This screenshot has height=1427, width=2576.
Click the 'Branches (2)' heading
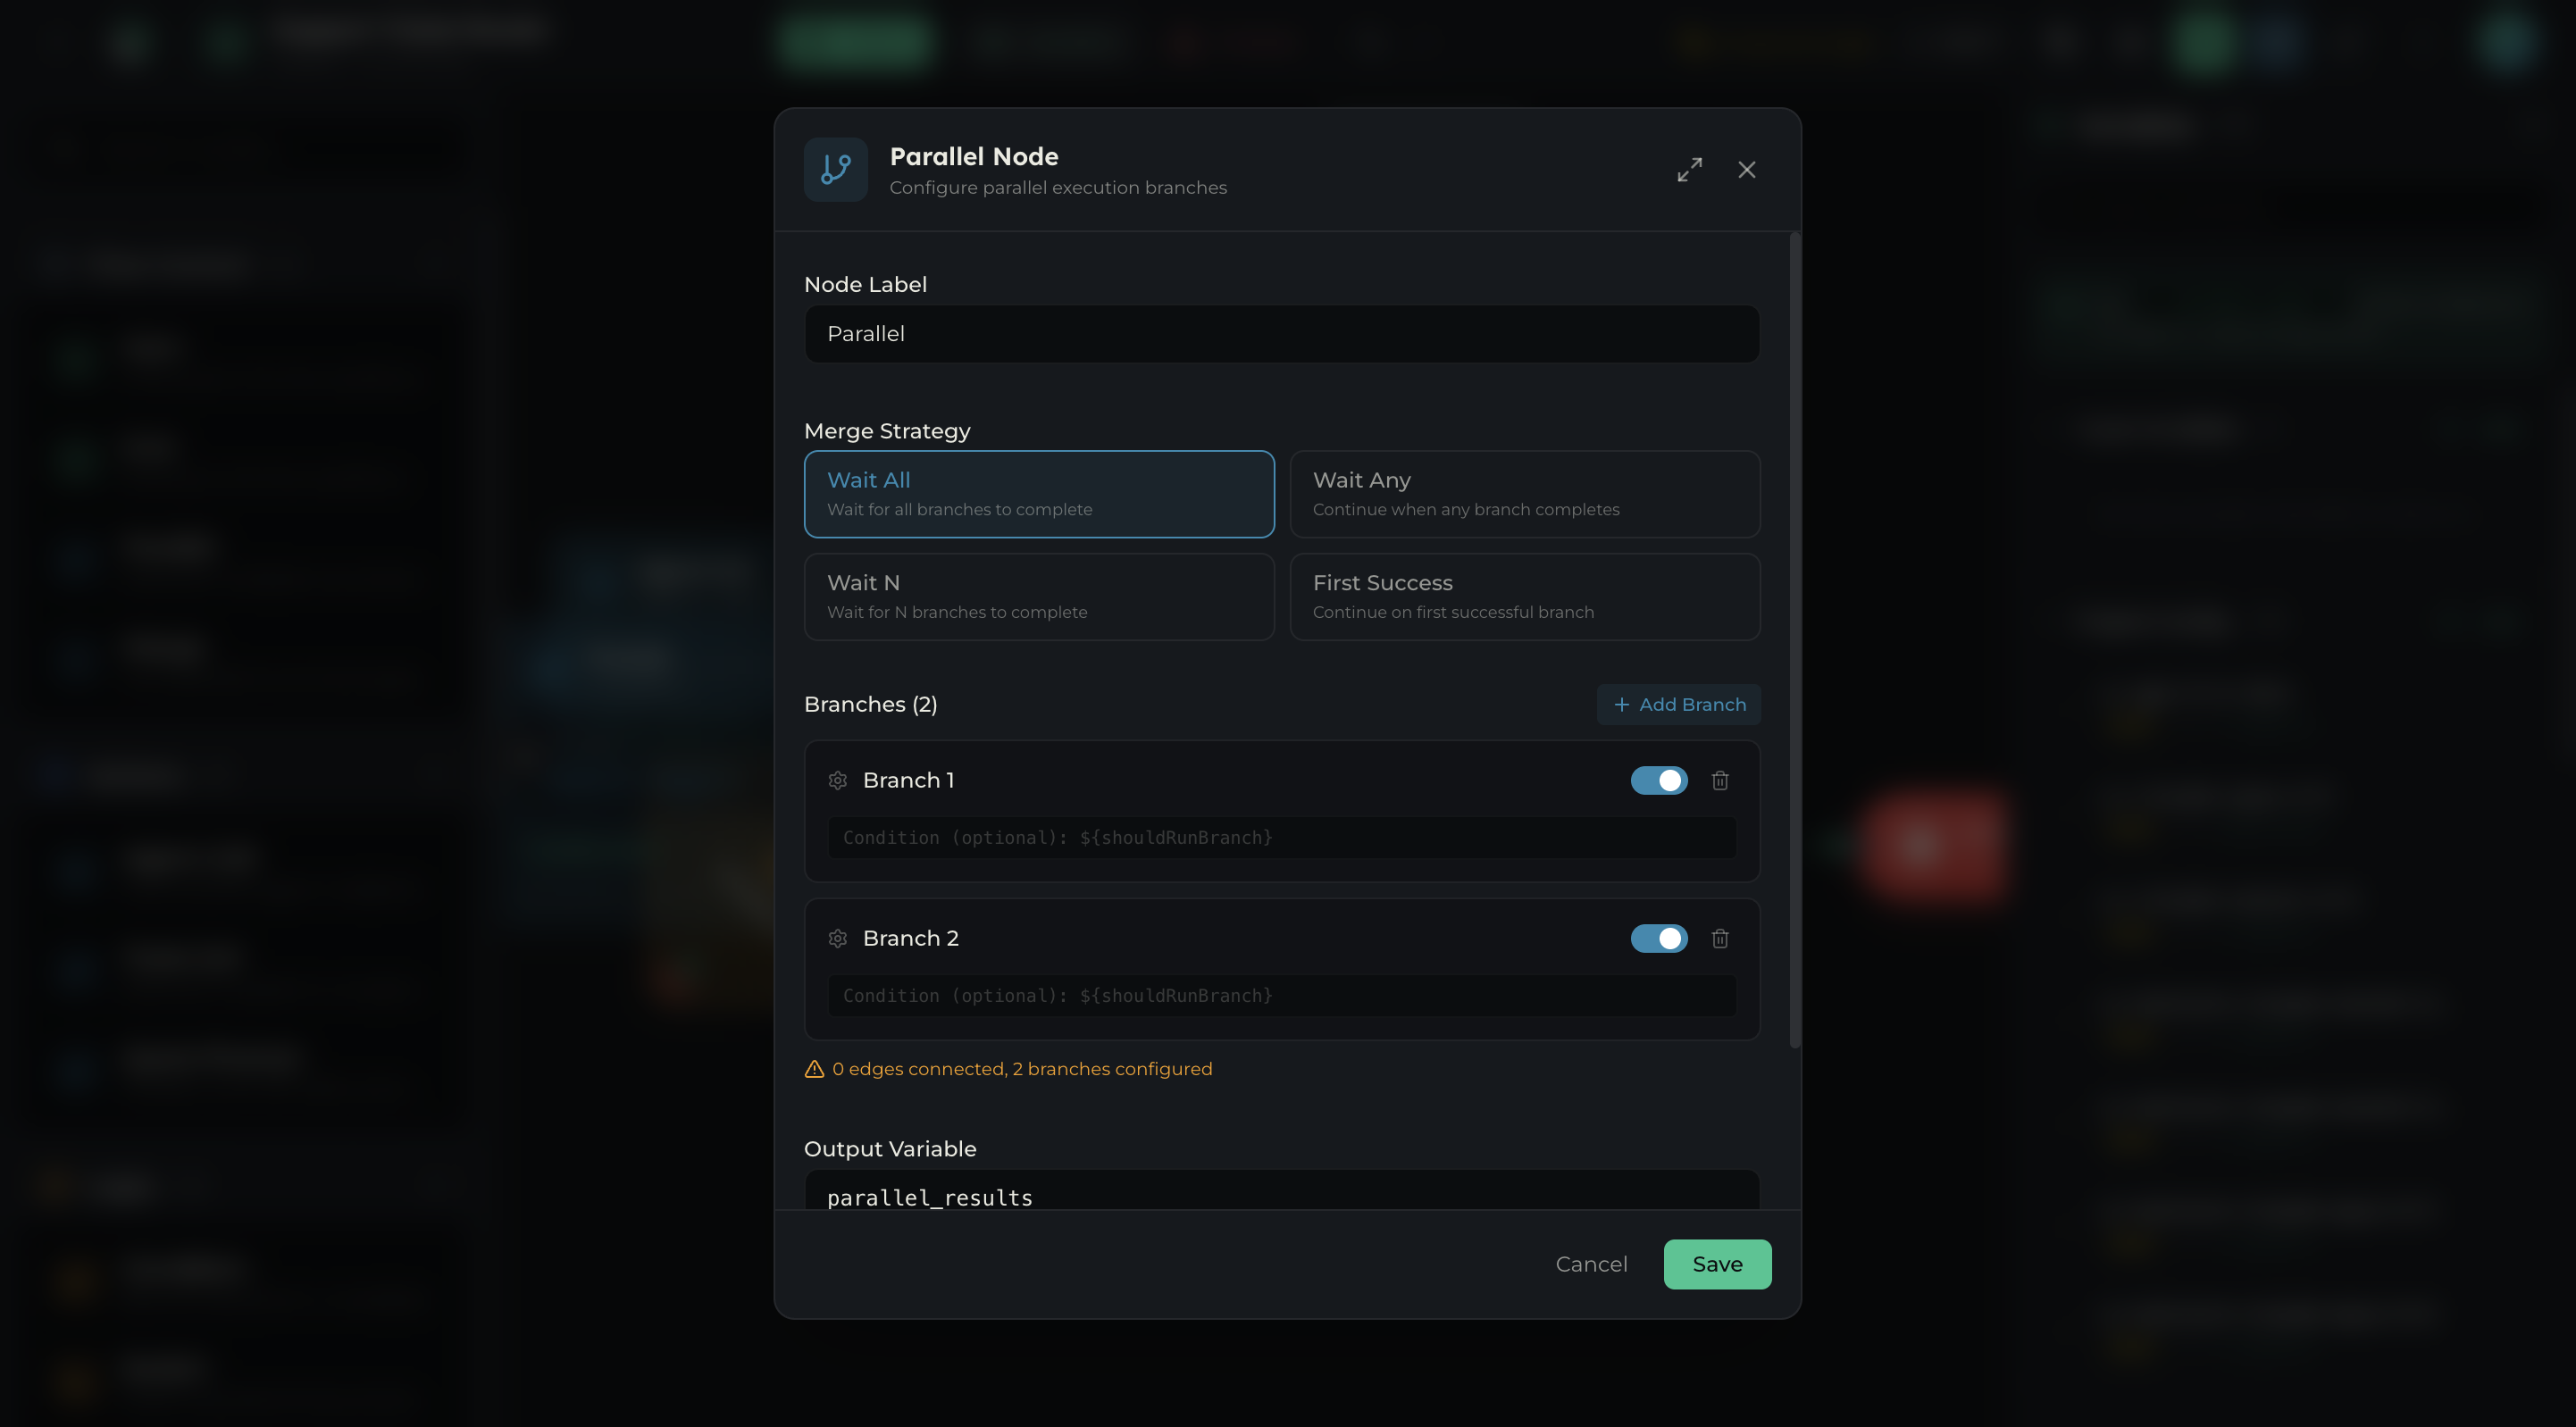870,704
